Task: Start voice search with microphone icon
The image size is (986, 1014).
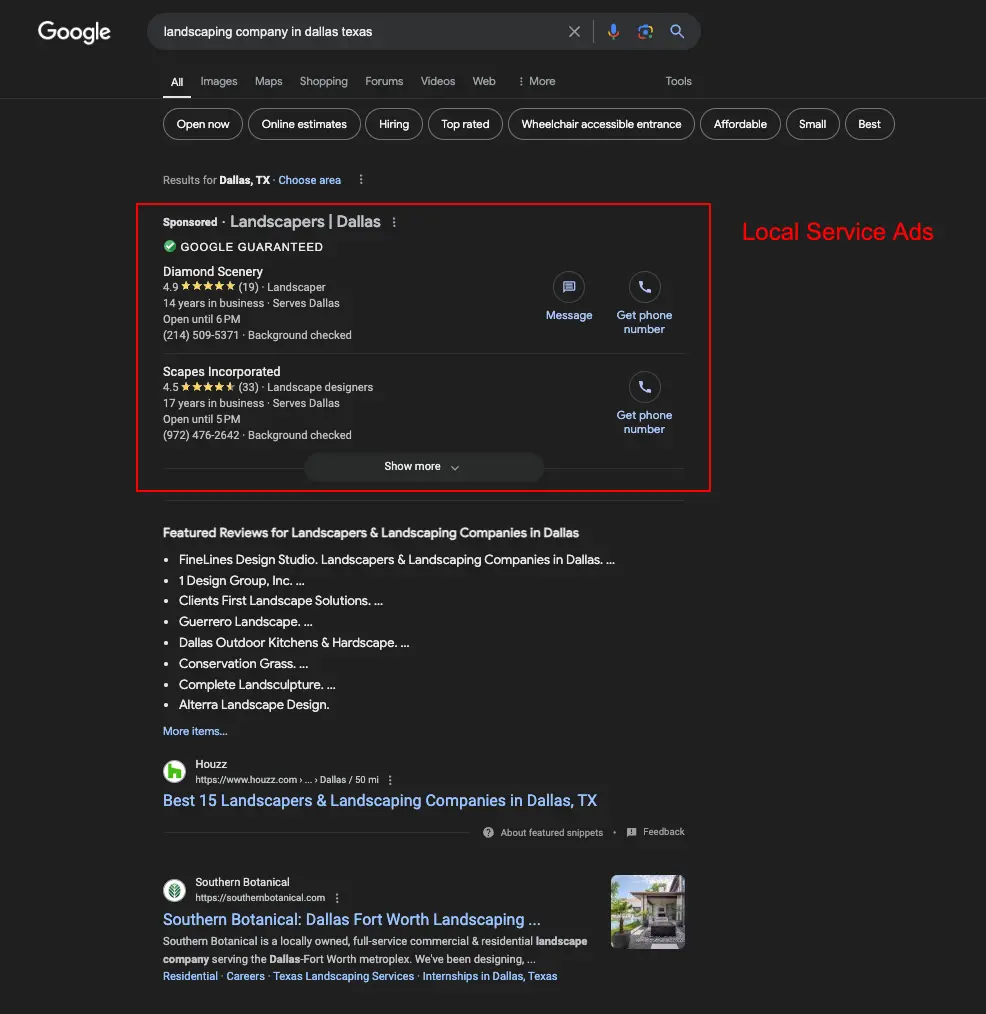Action: pyautogui.click(x=613, y=32)
